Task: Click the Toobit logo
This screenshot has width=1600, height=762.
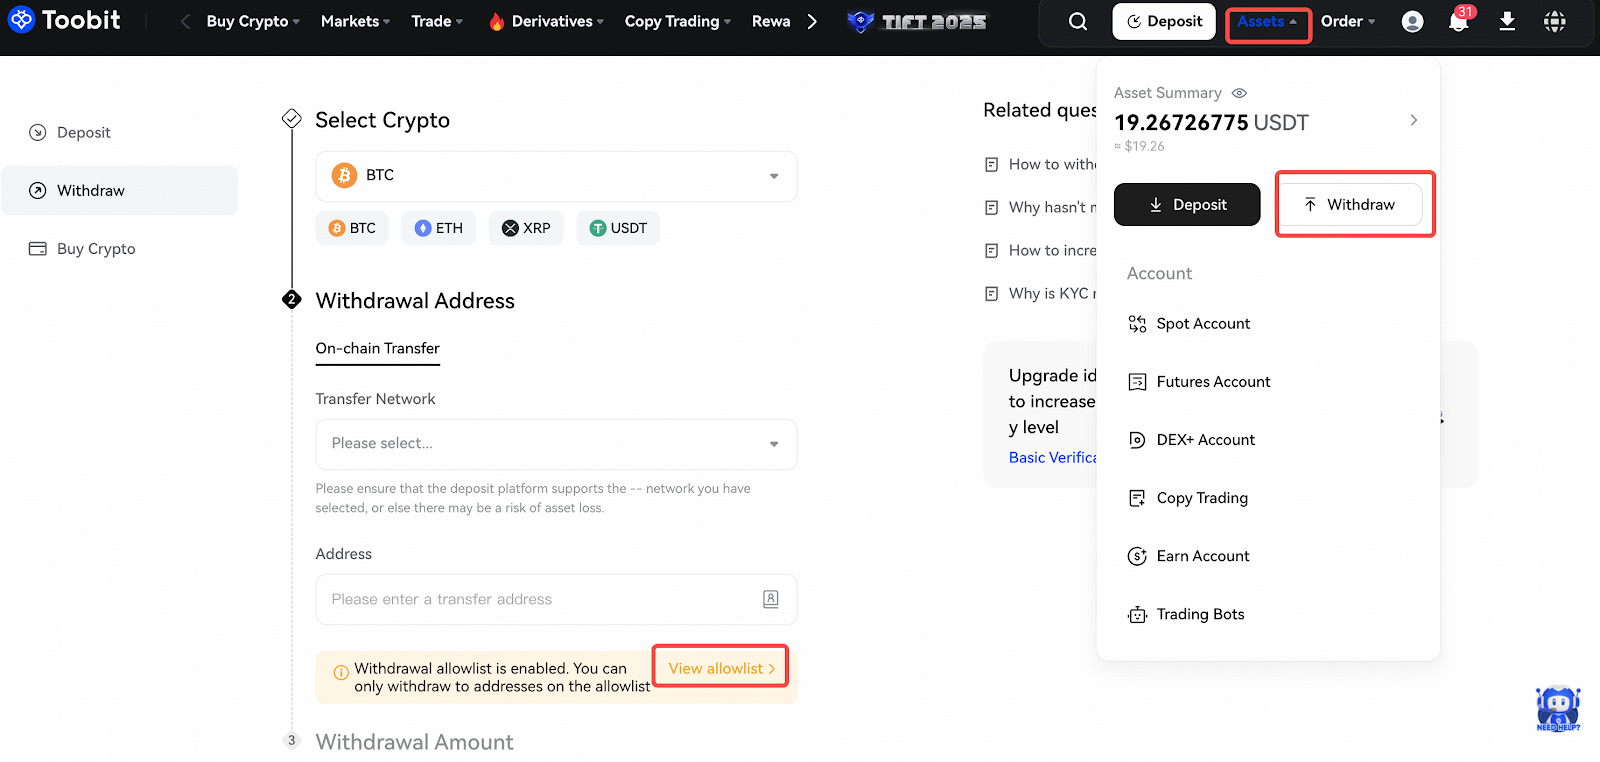Action: click(x=64, y=20)
